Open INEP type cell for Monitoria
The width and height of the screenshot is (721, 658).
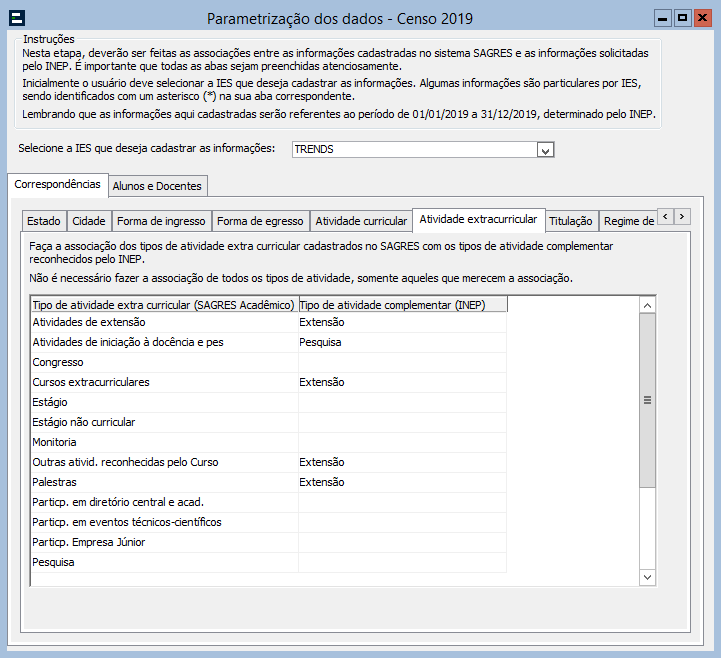(402, 442)
